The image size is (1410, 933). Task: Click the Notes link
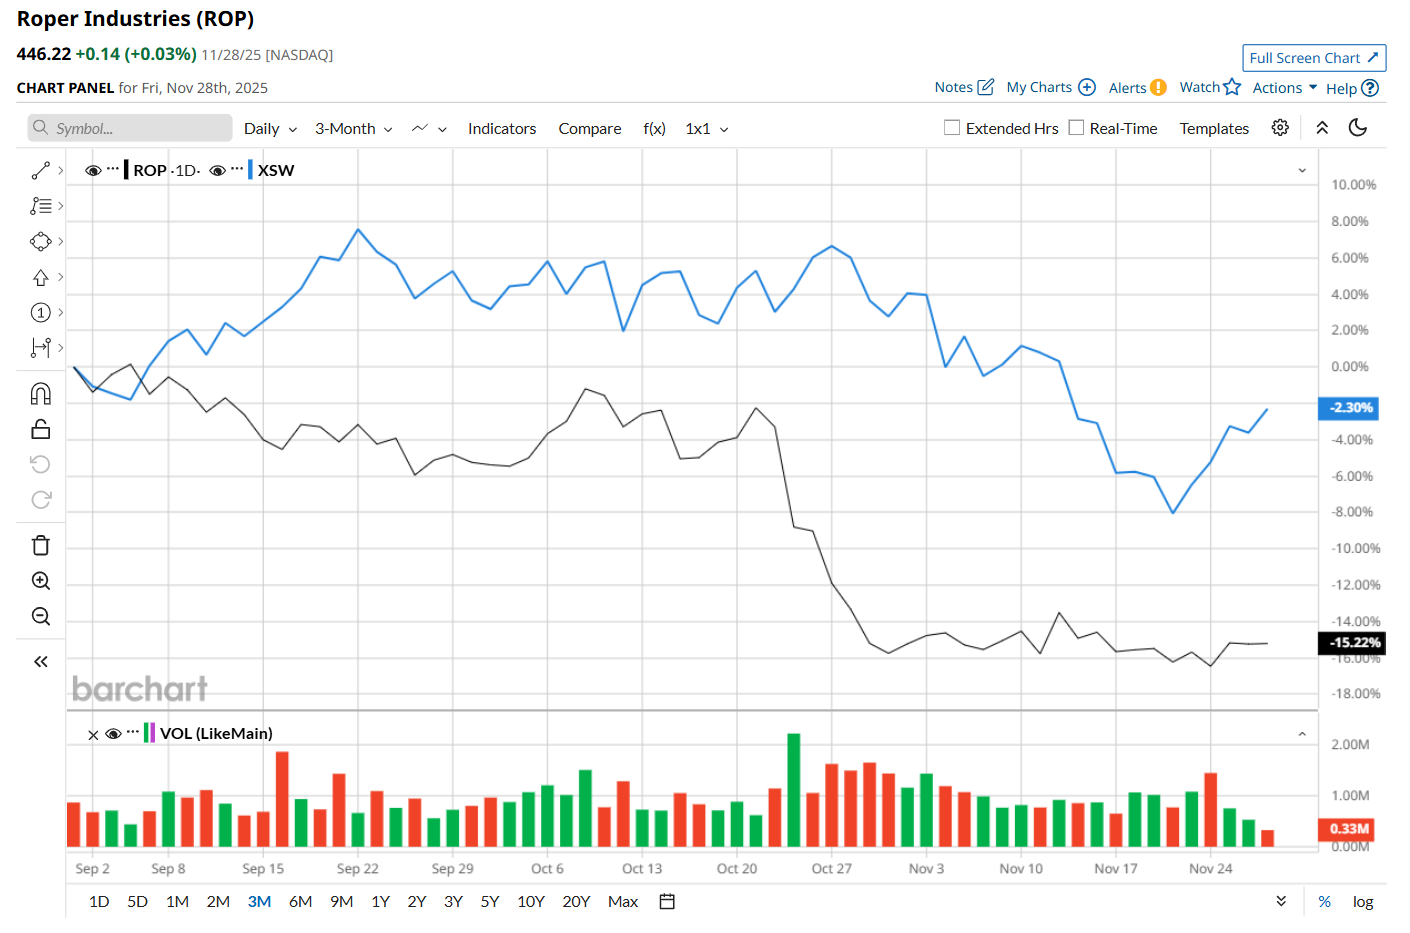point(954,88)
